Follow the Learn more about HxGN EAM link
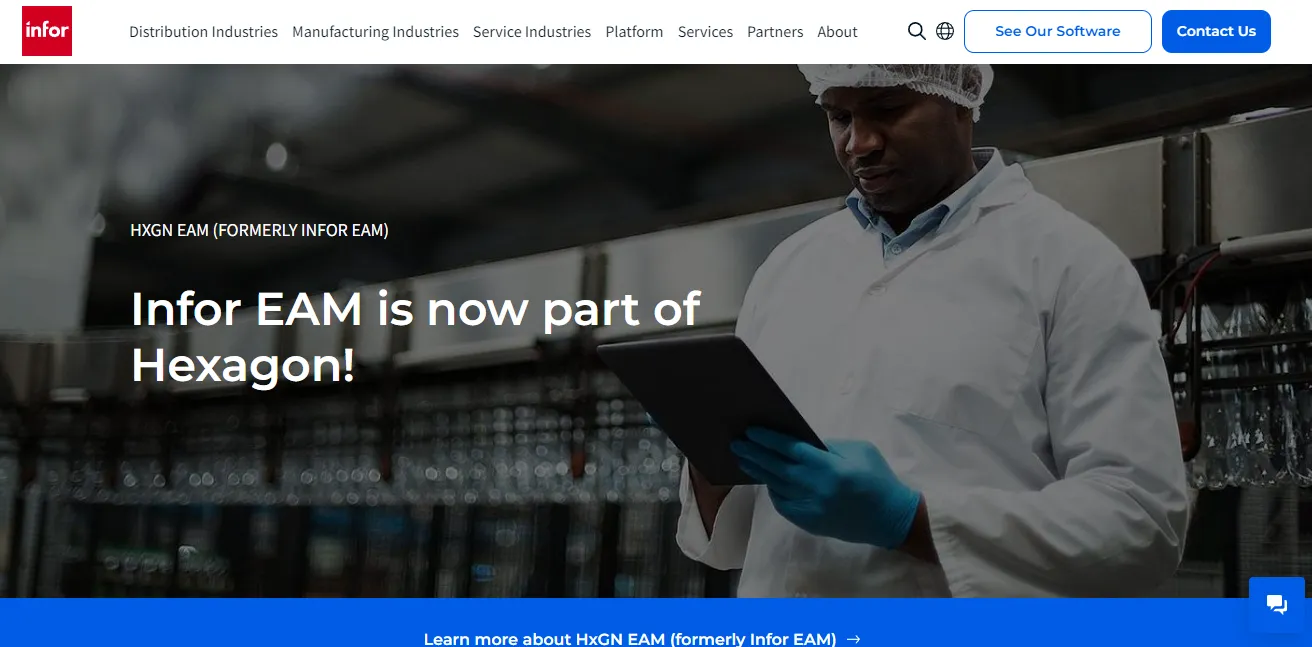The width and height of the screenshot is (1312, 647). pos(630,639)
